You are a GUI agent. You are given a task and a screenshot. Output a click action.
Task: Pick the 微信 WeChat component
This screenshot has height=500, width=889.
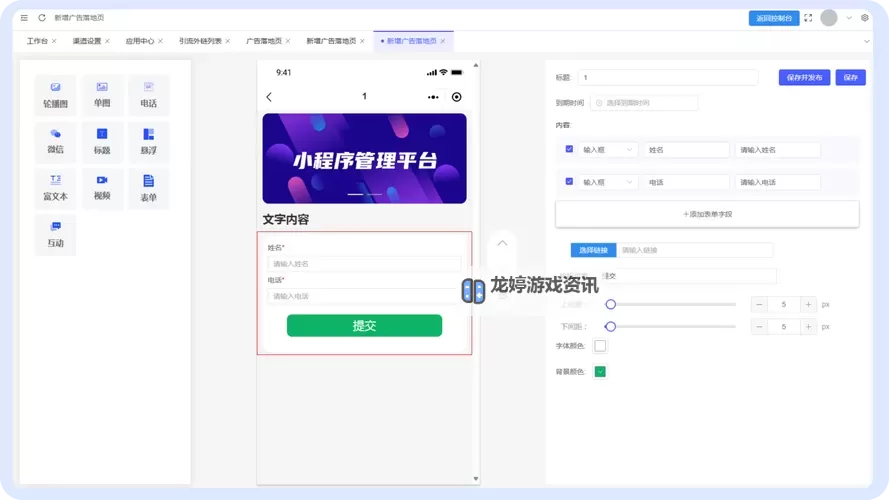[55, 141]
